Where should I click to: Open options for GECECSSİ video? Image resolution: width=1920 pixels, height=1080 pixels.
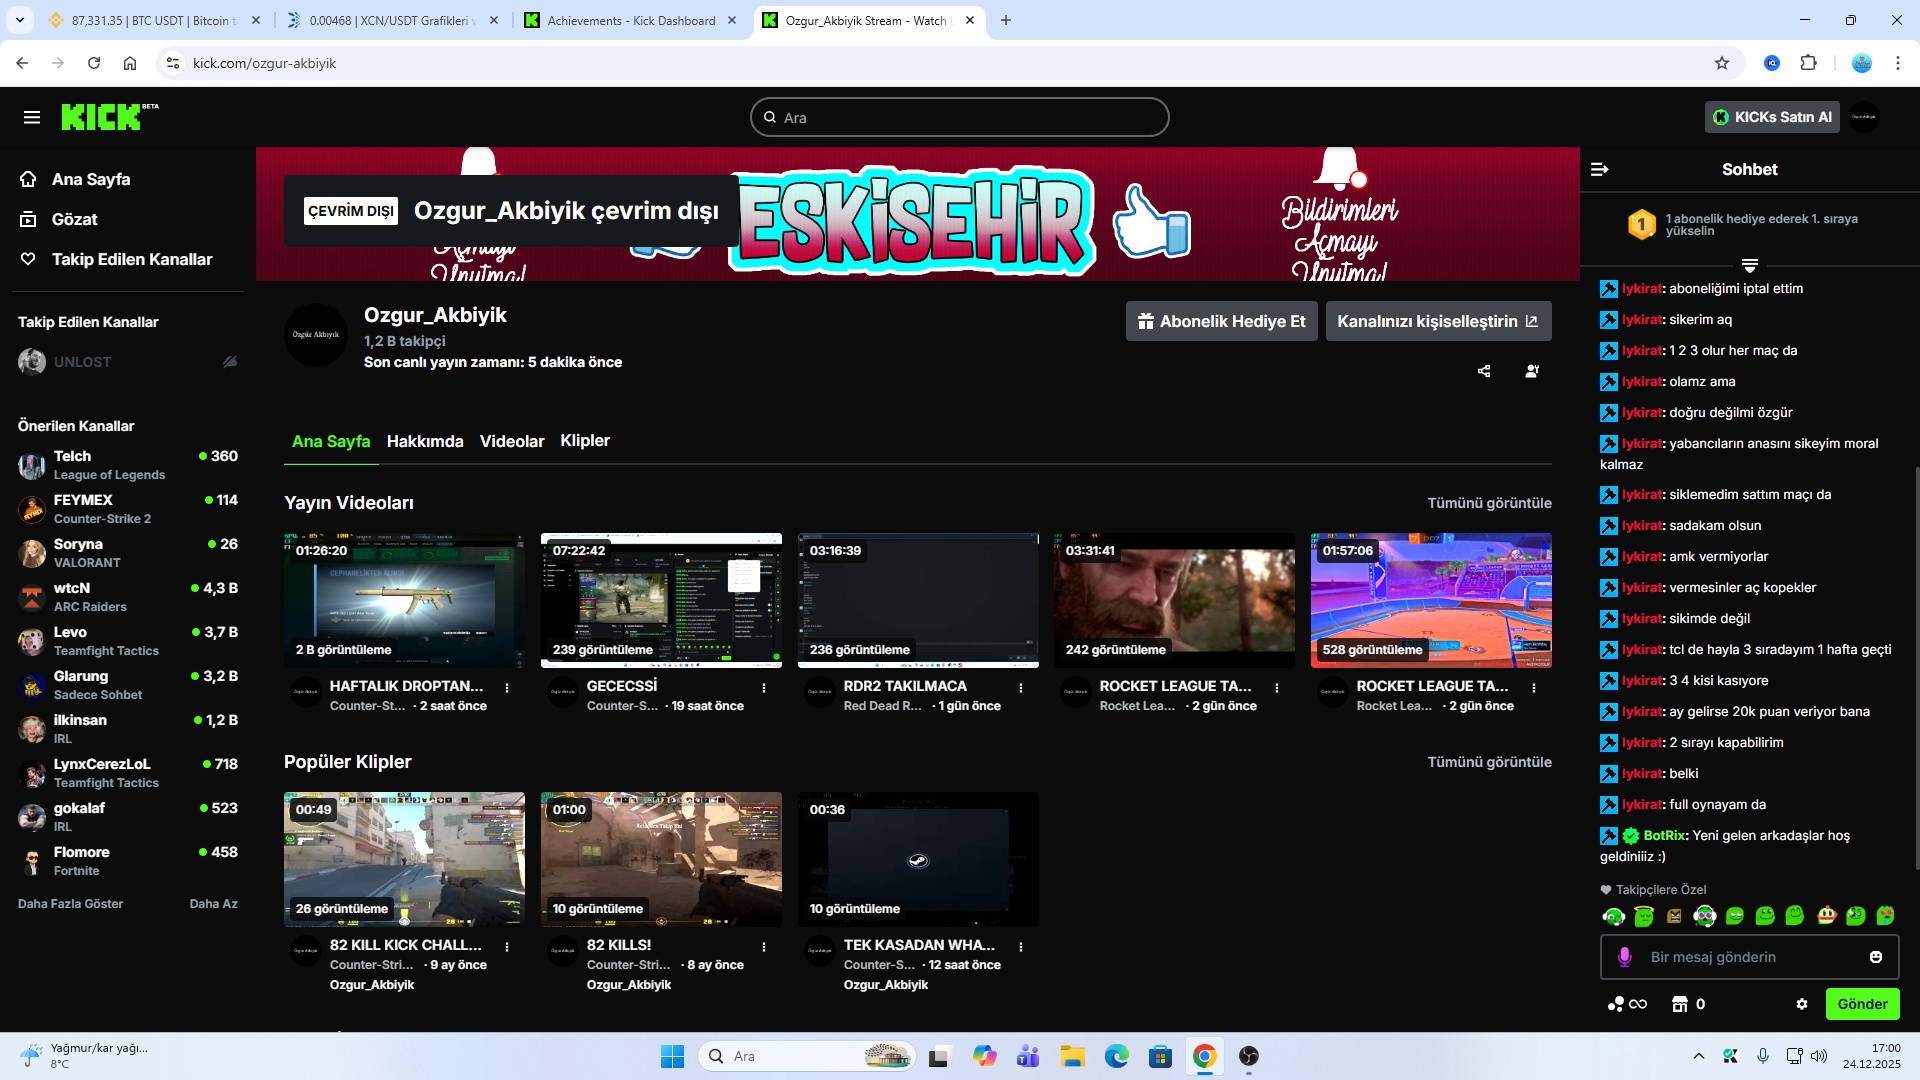point(764,688)
